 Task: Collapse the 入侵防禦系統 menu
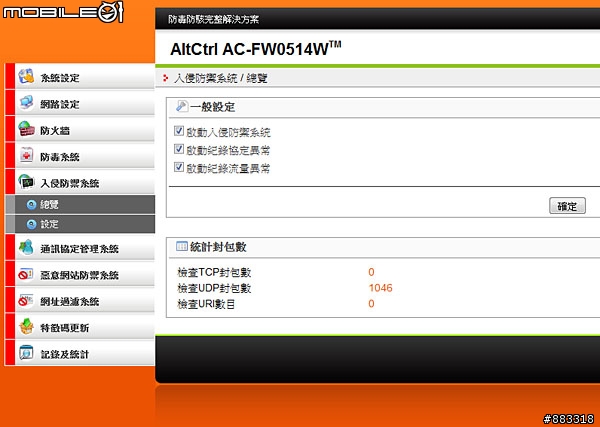point(80,183)
